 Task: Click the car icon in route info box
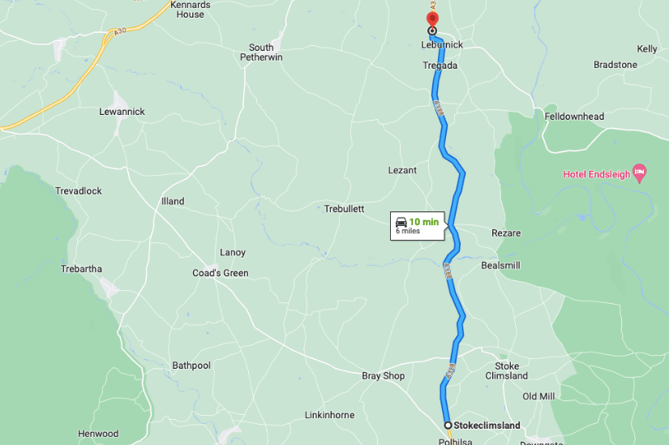tap(401, 222)
